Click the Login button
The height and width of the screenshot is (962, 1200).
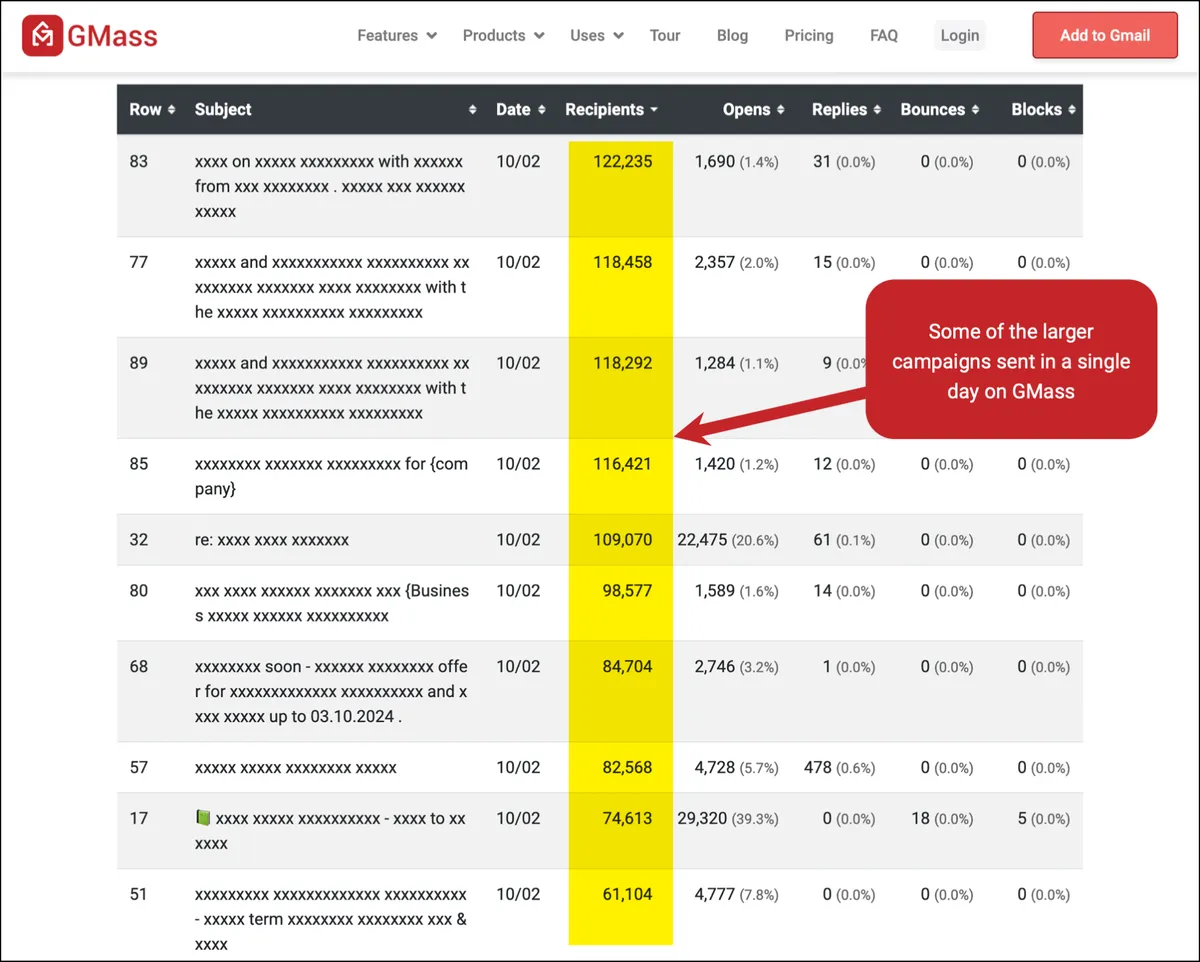coord(960,35)
